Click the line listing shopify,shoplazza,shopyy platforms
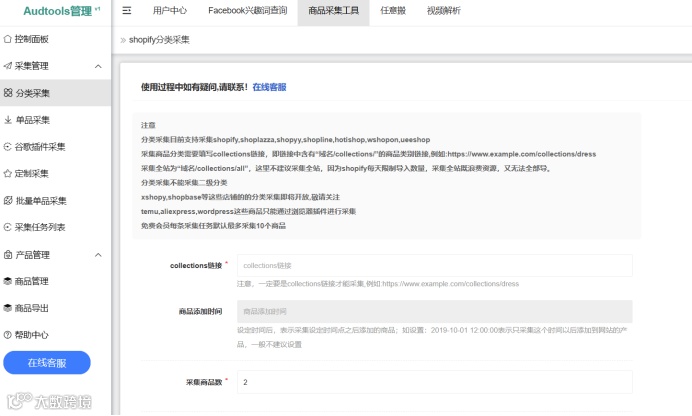692x416 pixels. 286,139
